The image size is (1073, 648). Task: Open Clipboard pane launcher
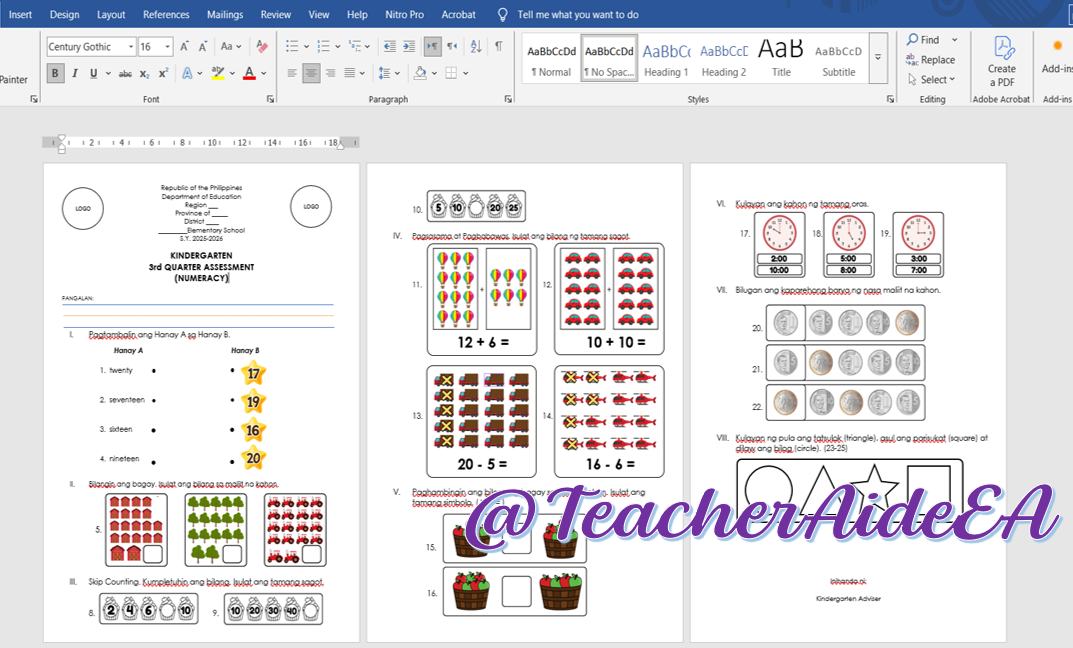point(34,99)
